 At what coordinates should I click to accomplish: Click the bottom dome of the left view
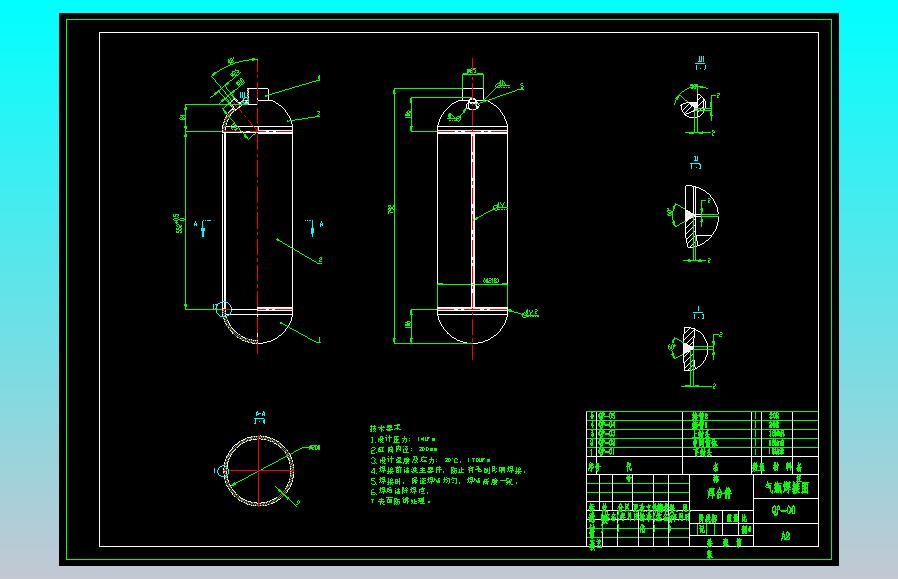tap(258, 326)
